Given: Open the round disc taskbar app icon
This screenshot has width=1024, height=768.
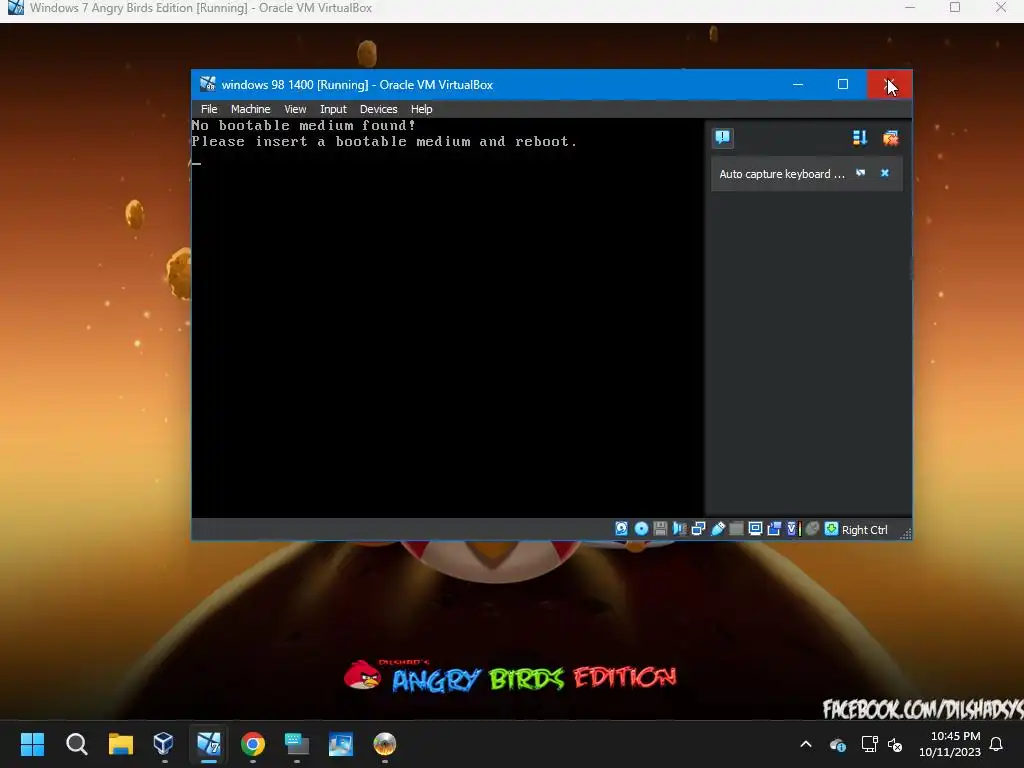Looking at the screenshot, I should [385, 744].
